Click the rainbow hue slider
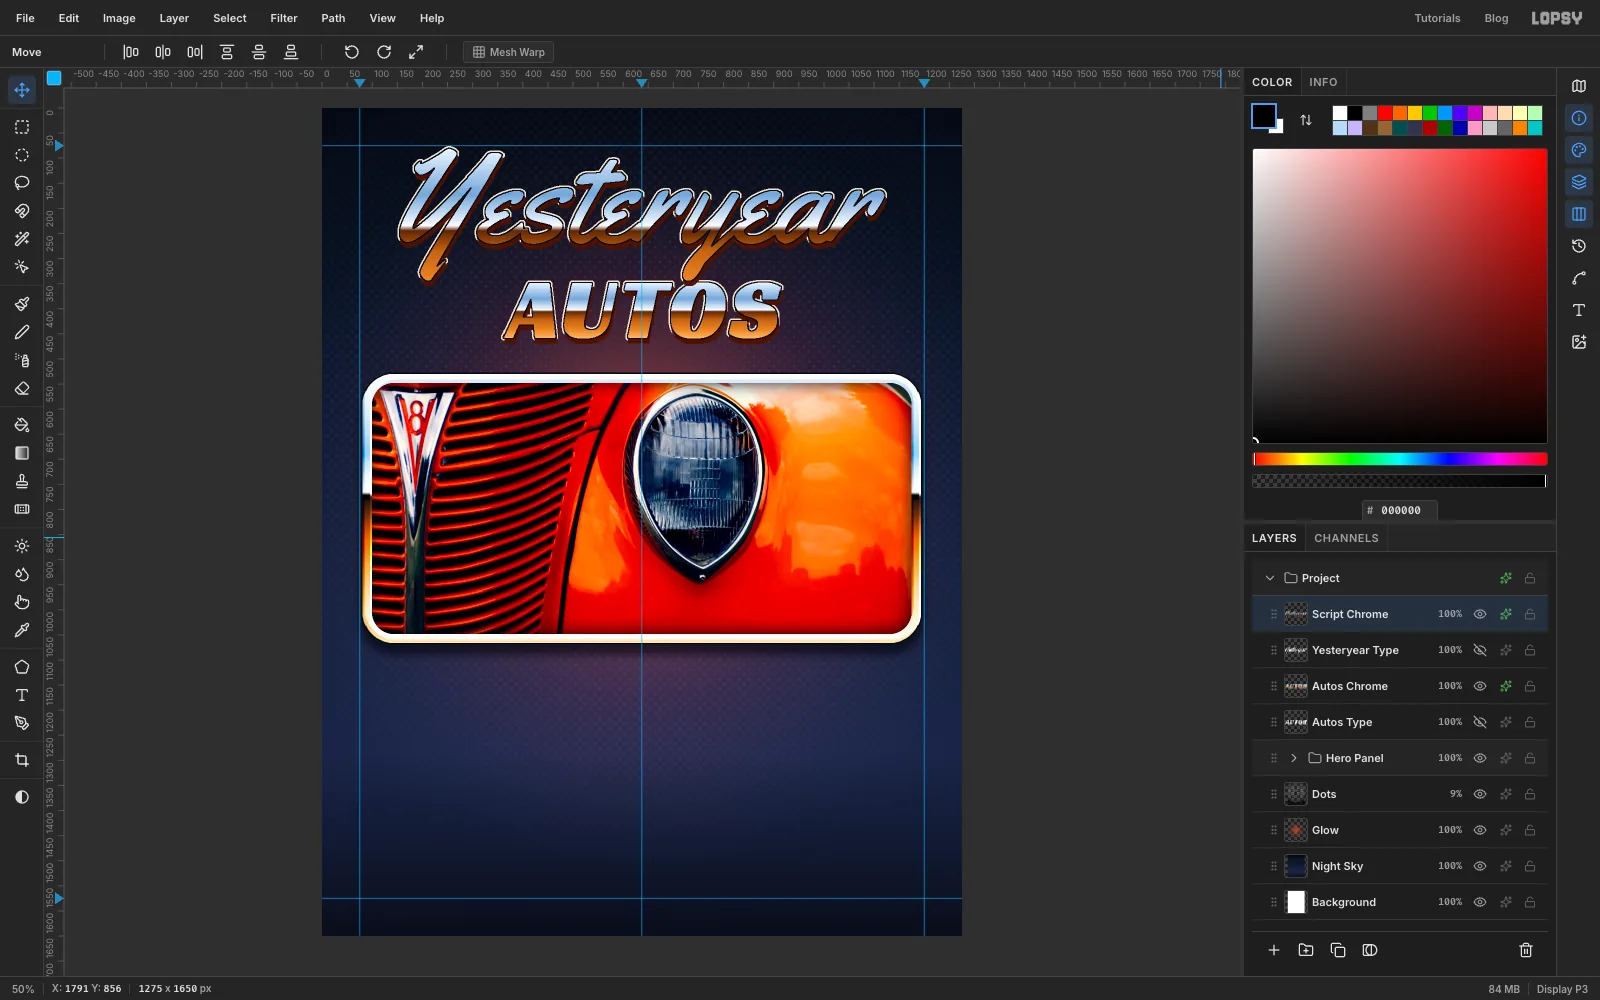Screen dimensions: 1600x1000 tap(1400, 459)
